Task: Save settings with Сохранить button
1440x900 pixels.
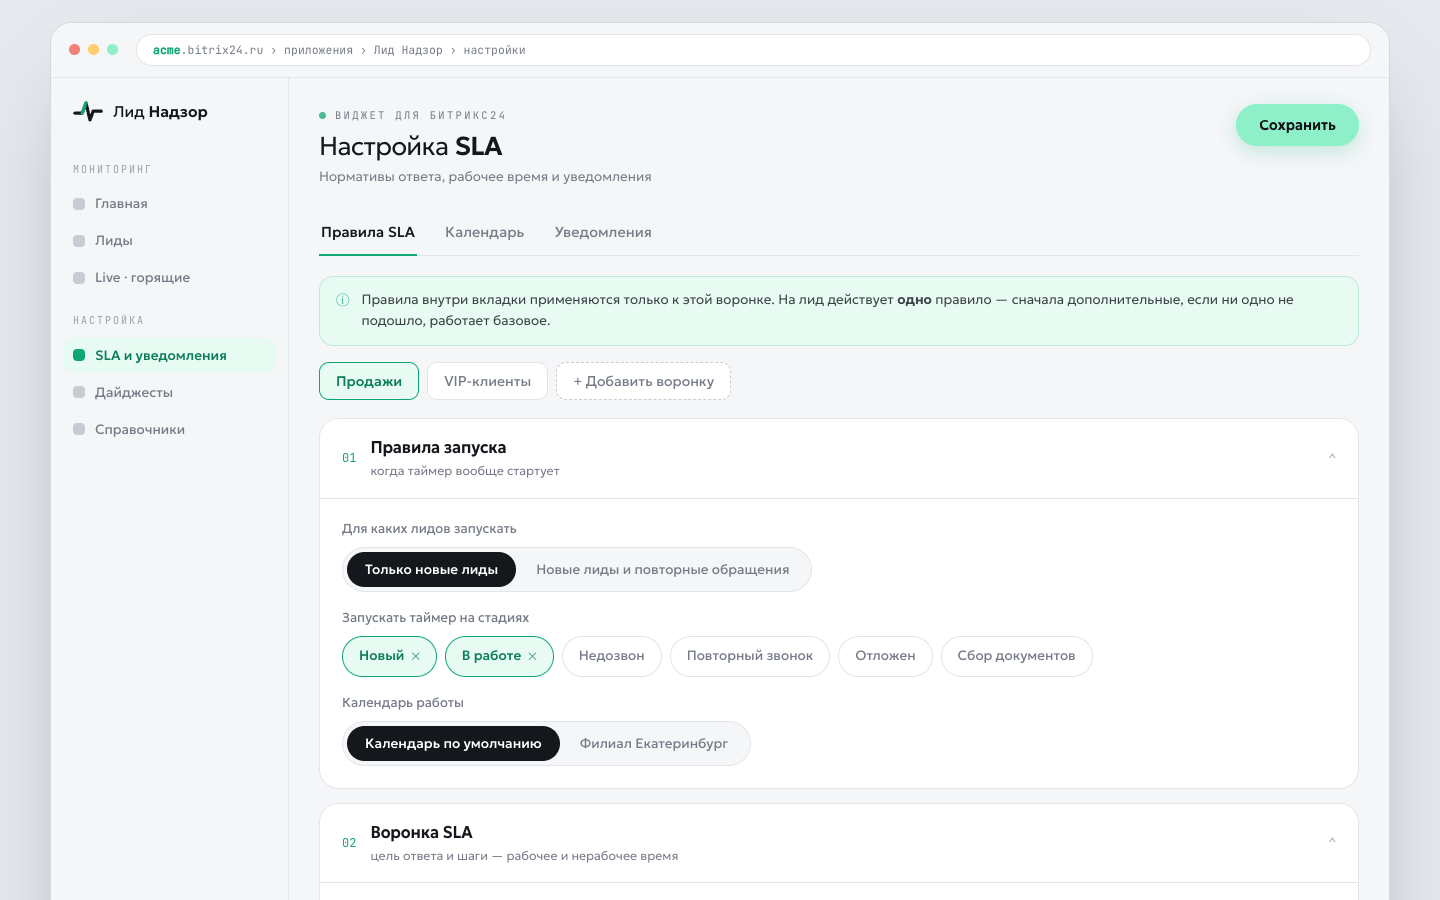Action: tap(1297, 125)
